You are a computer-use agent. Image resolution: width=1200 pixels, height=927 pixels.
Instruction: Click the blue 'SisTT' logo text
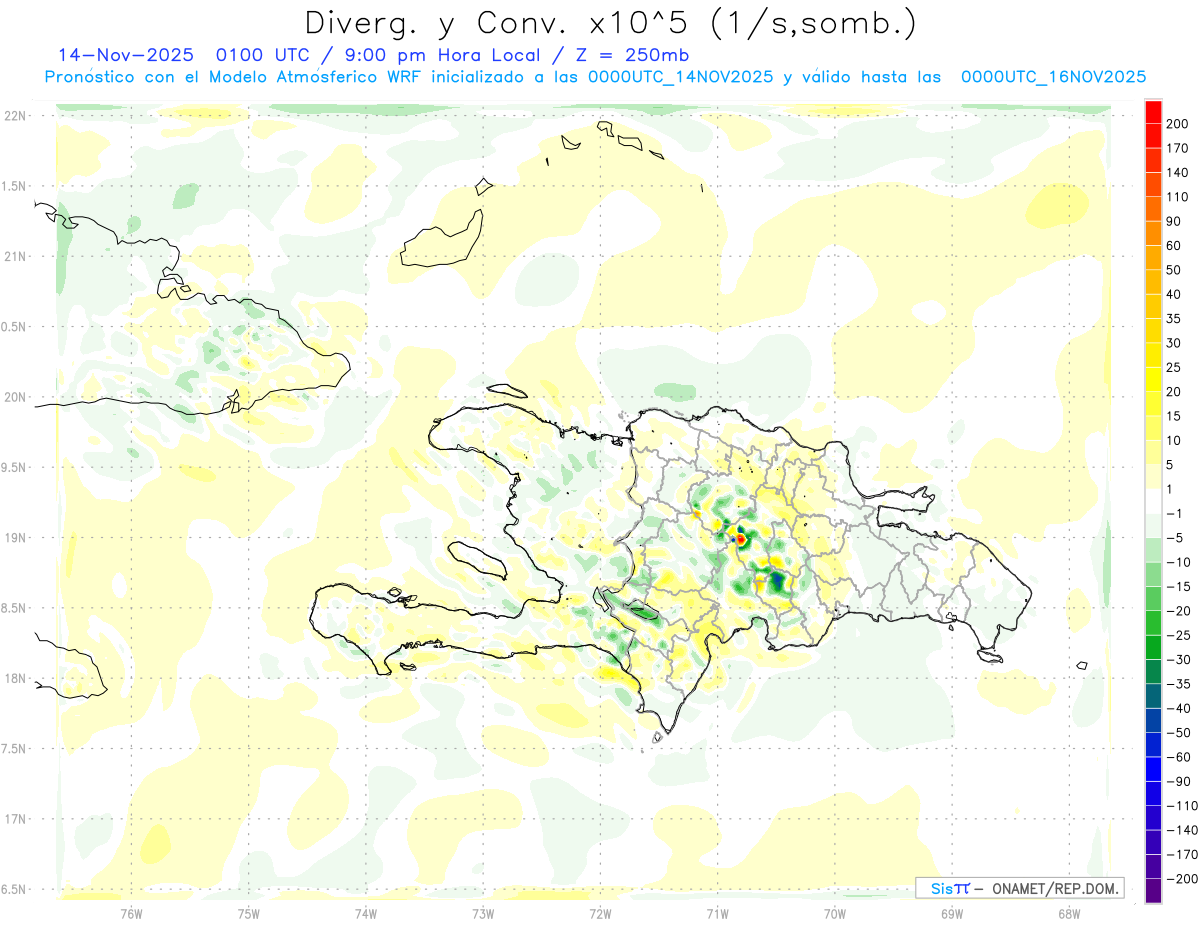[950, 888]
